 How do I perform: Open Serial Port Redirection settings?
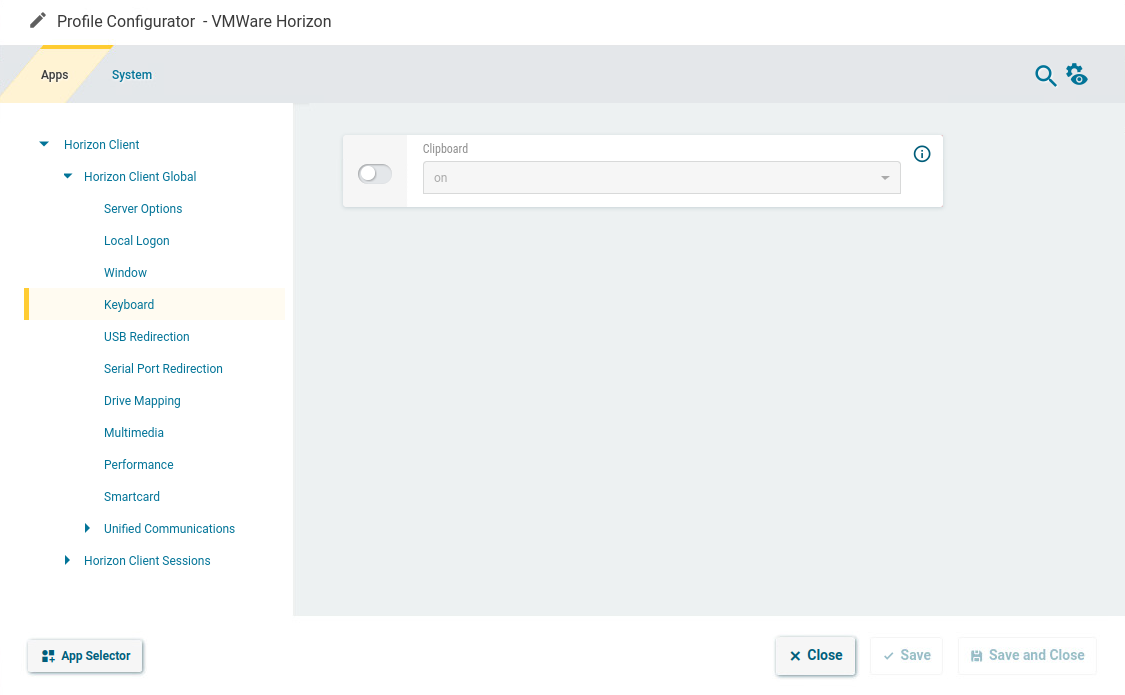pyautogui.click(x=163, y=369)
